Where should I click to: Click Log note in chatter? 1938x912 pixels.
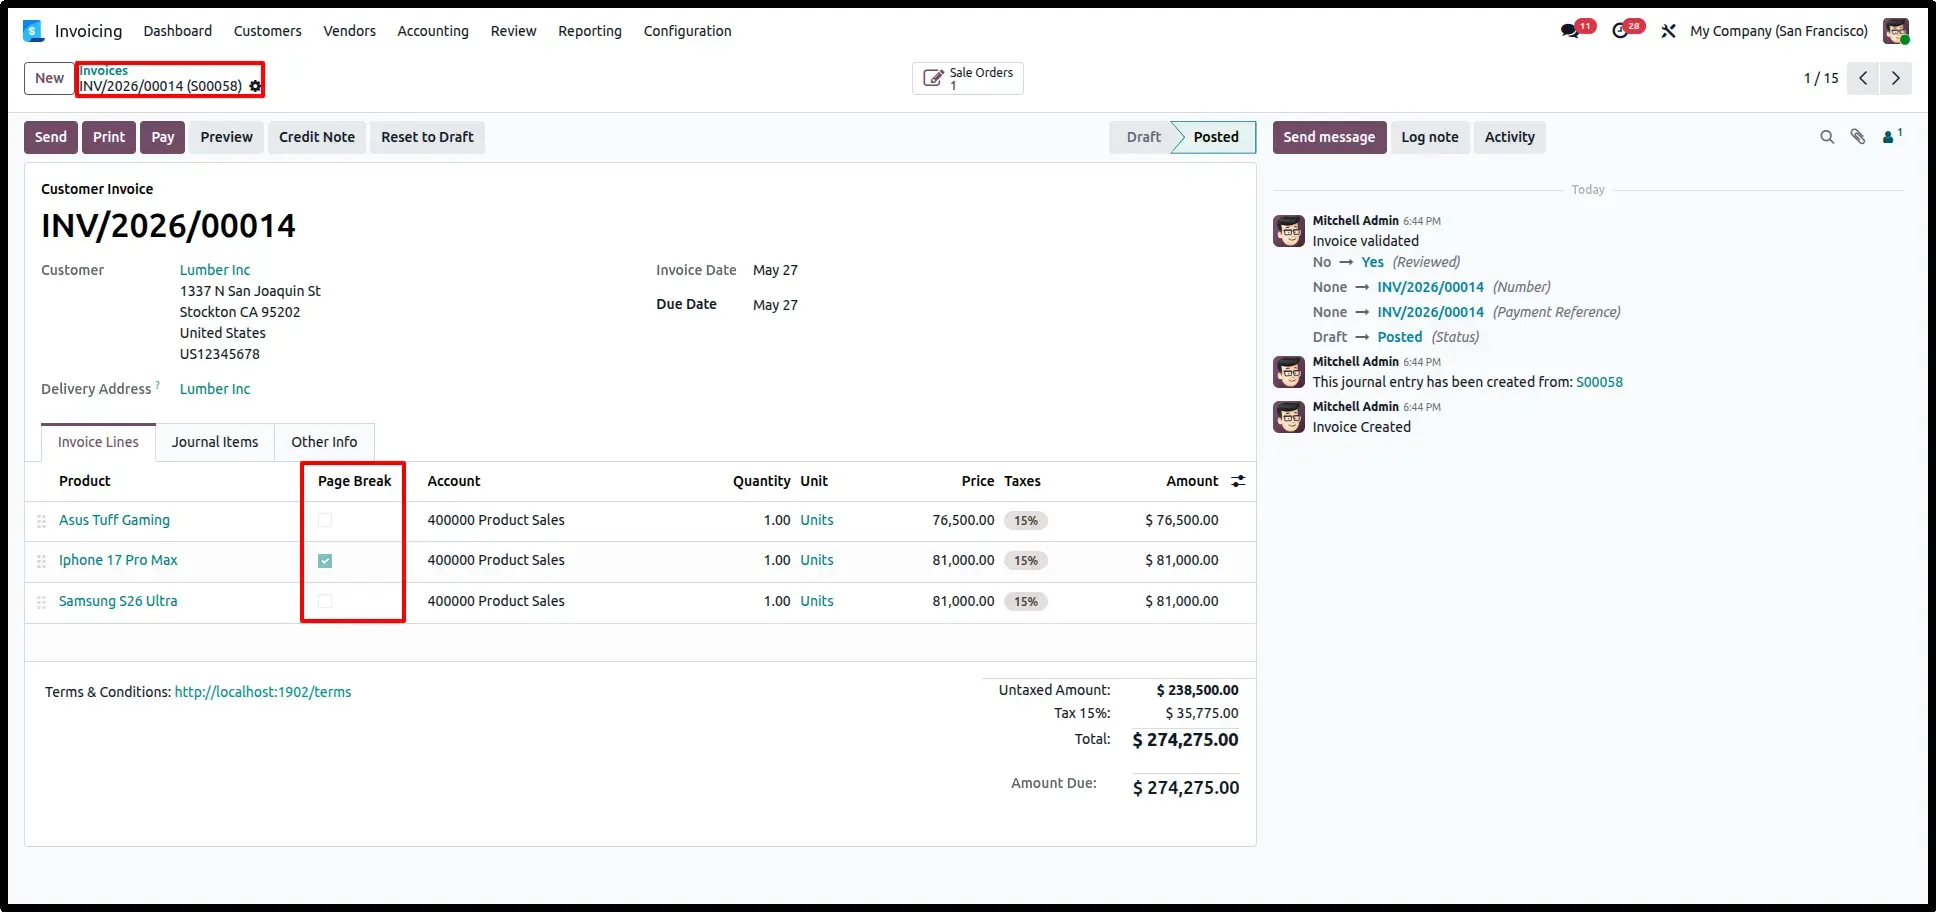pos(1429,137)
